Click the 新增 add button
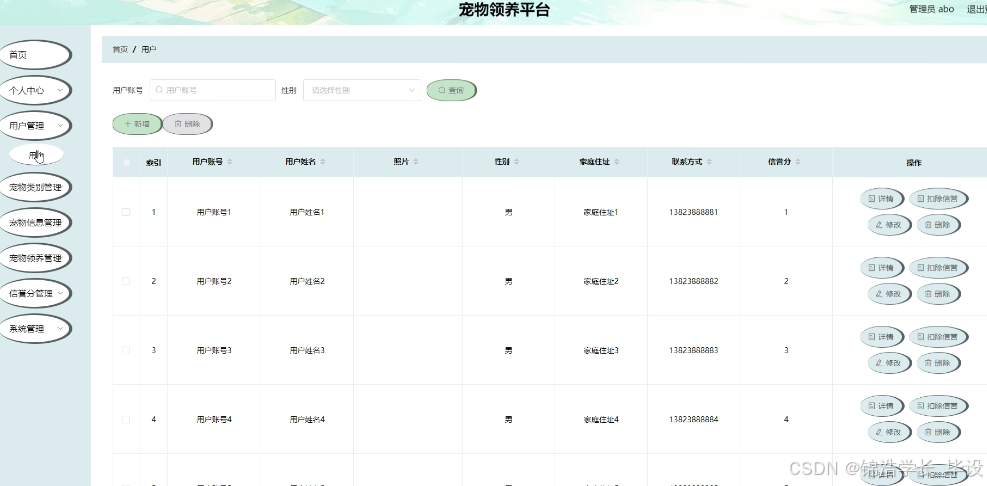This screenshot has height=486, width=987. pos(137,124)
